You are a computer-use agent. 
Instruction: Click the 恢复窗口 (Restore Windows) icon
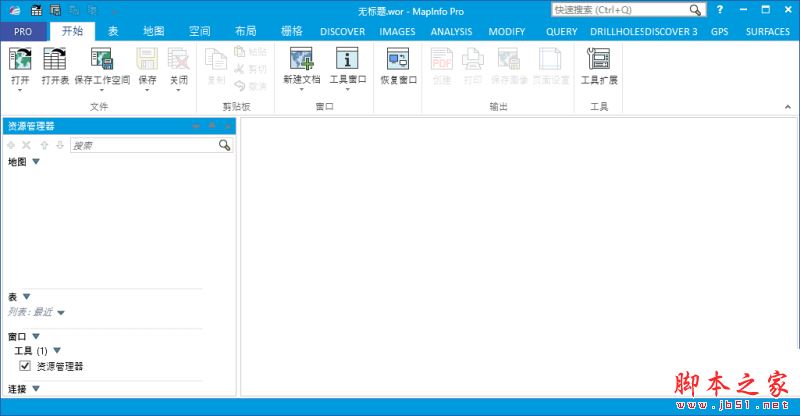point(398,59)
